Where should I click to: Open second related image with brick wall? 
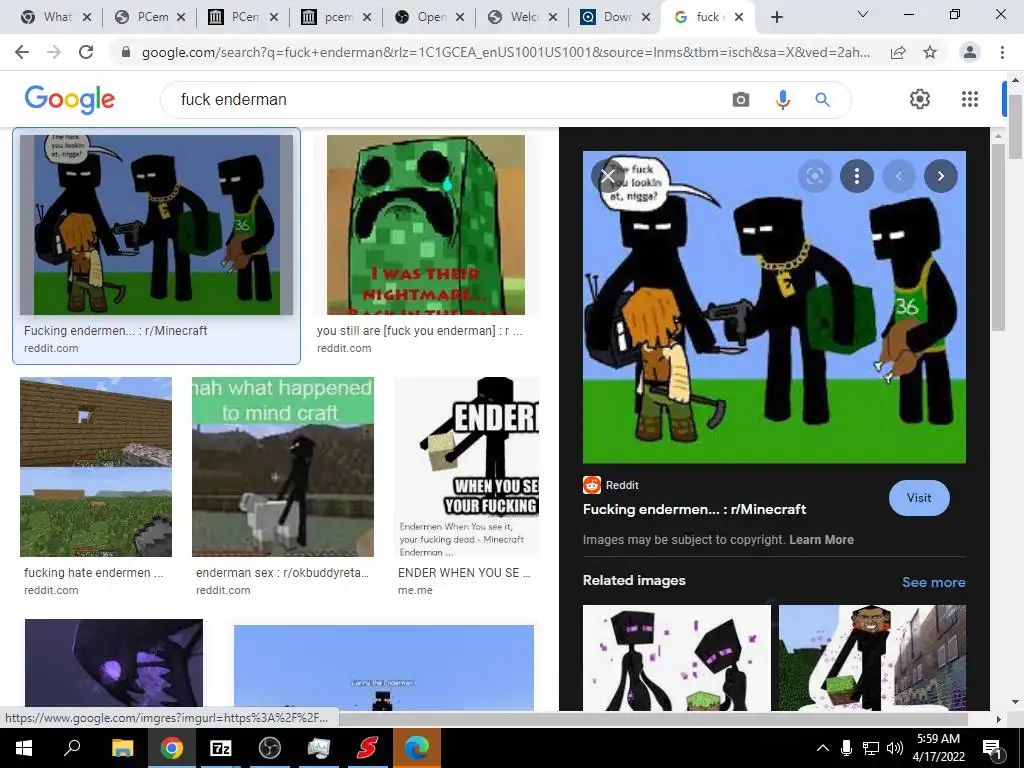(872, 658)
